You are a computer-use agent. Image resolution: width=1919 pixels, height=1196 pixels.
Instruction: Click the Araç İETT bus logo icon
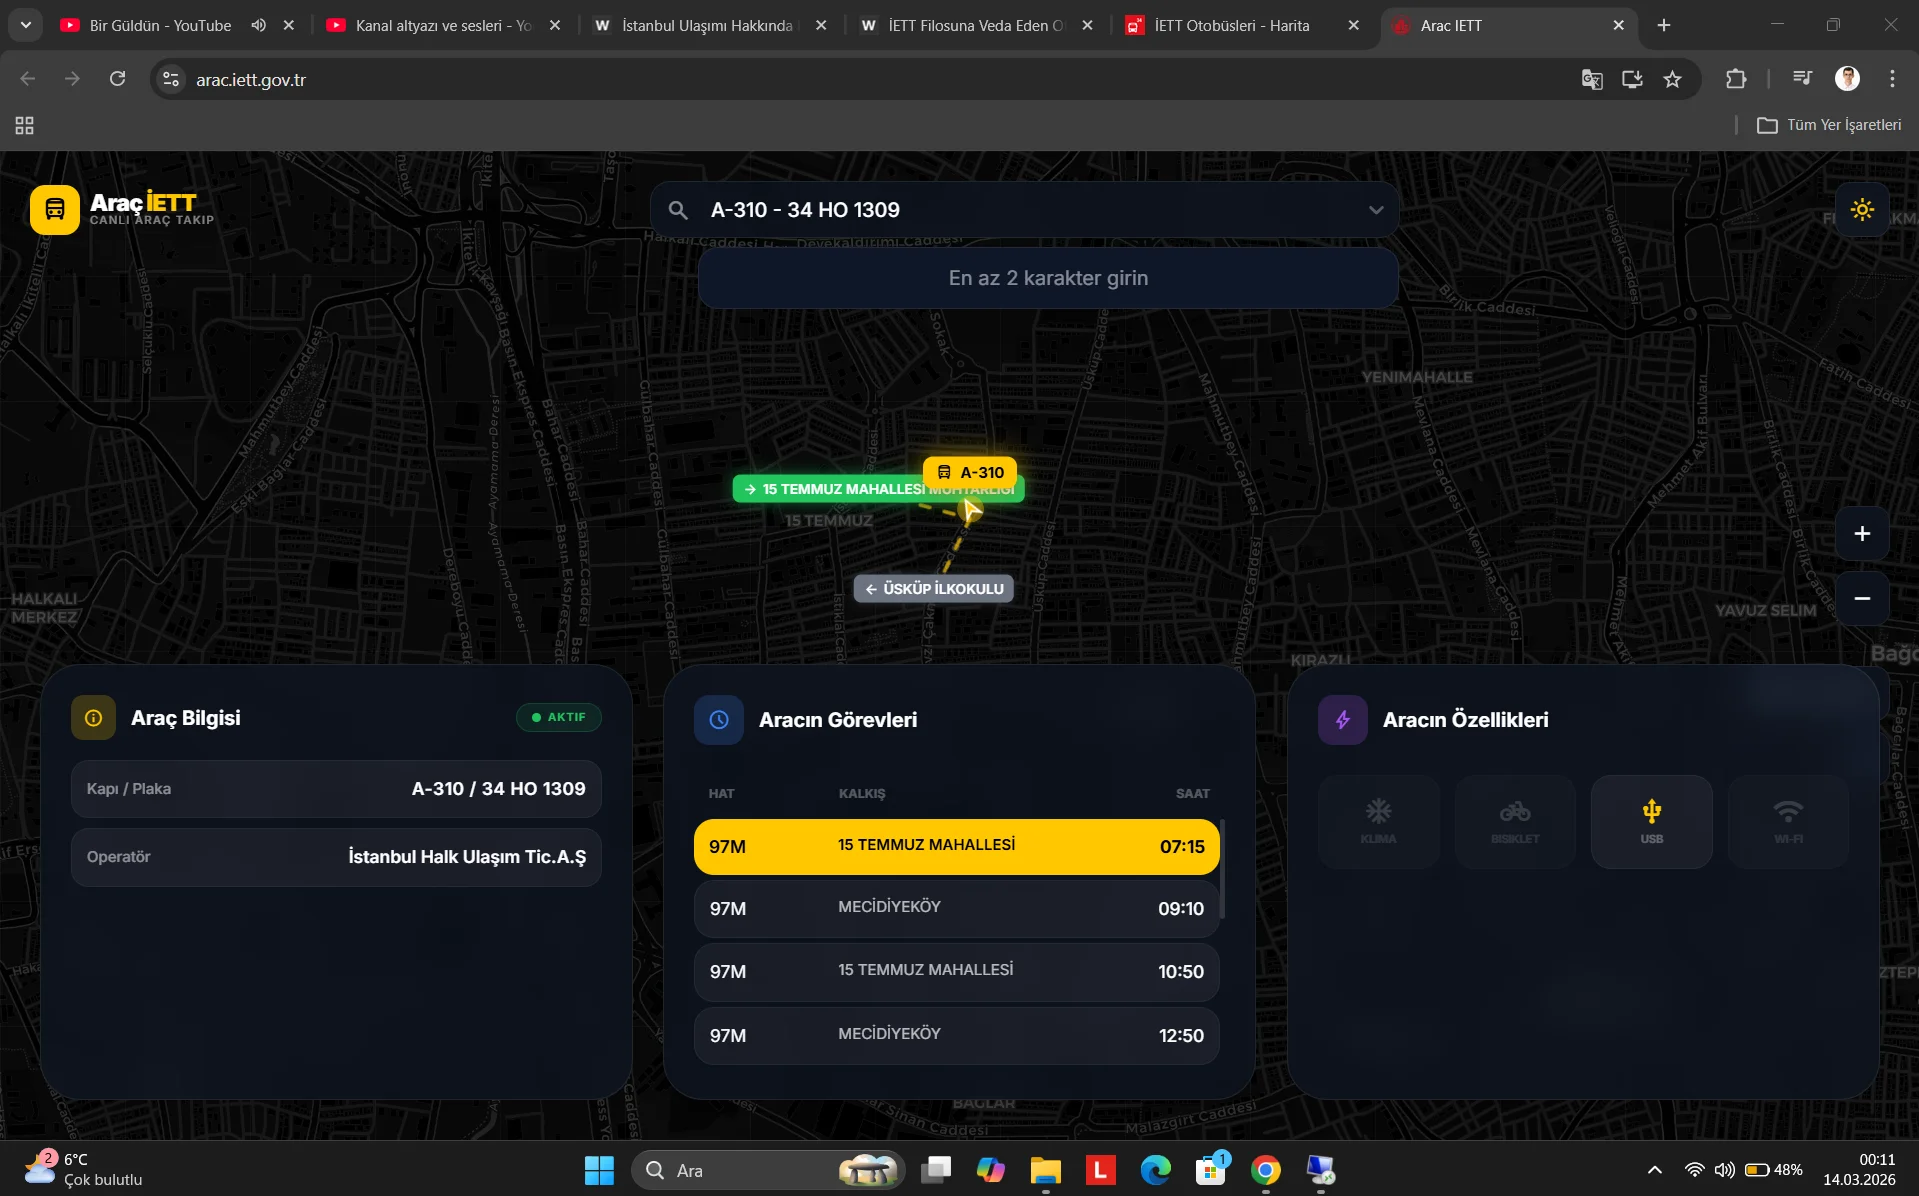55,210
